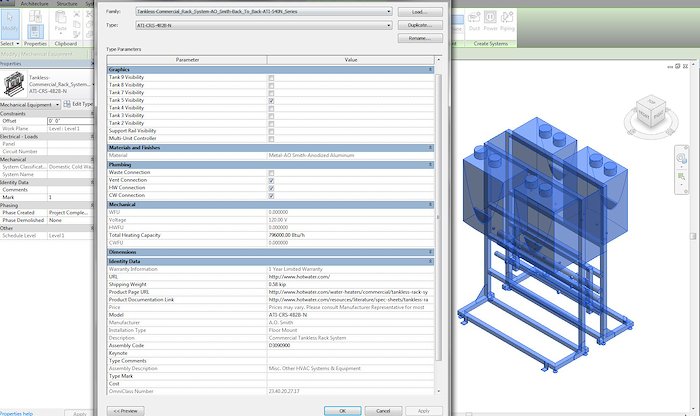Image resolution: width=700 pixels, height=416 pixels.
Task: Click the Offset value field in Properties
Action: [x=70, y=121]
